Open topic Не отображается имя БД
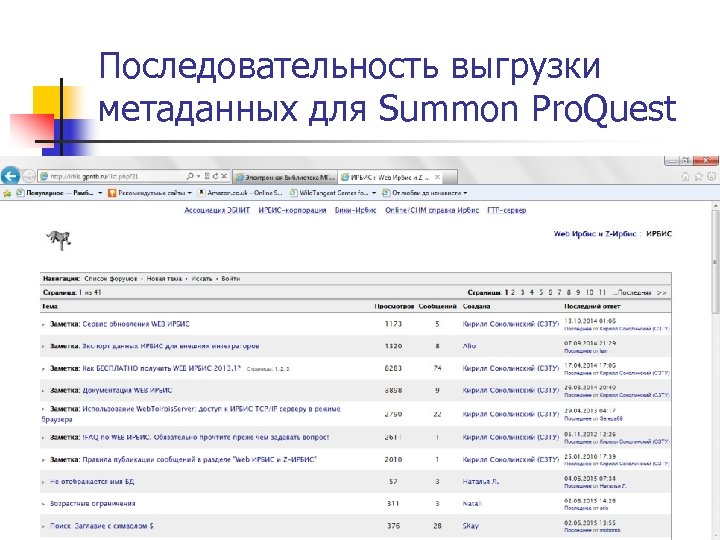The height and width of the screenshot is (540, 720). (92, 481)
